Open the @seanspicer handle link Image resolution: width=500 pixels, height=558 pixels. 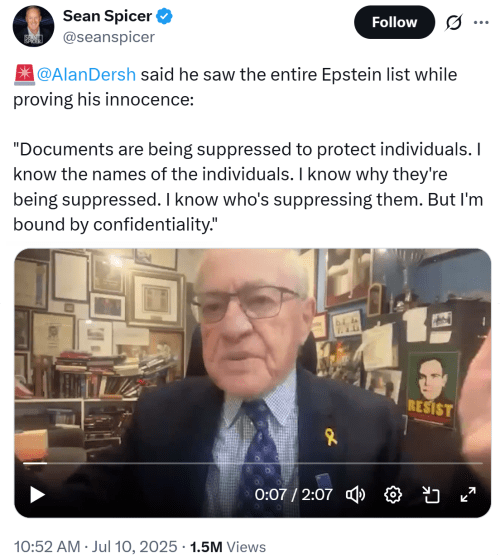click(109, 37)
